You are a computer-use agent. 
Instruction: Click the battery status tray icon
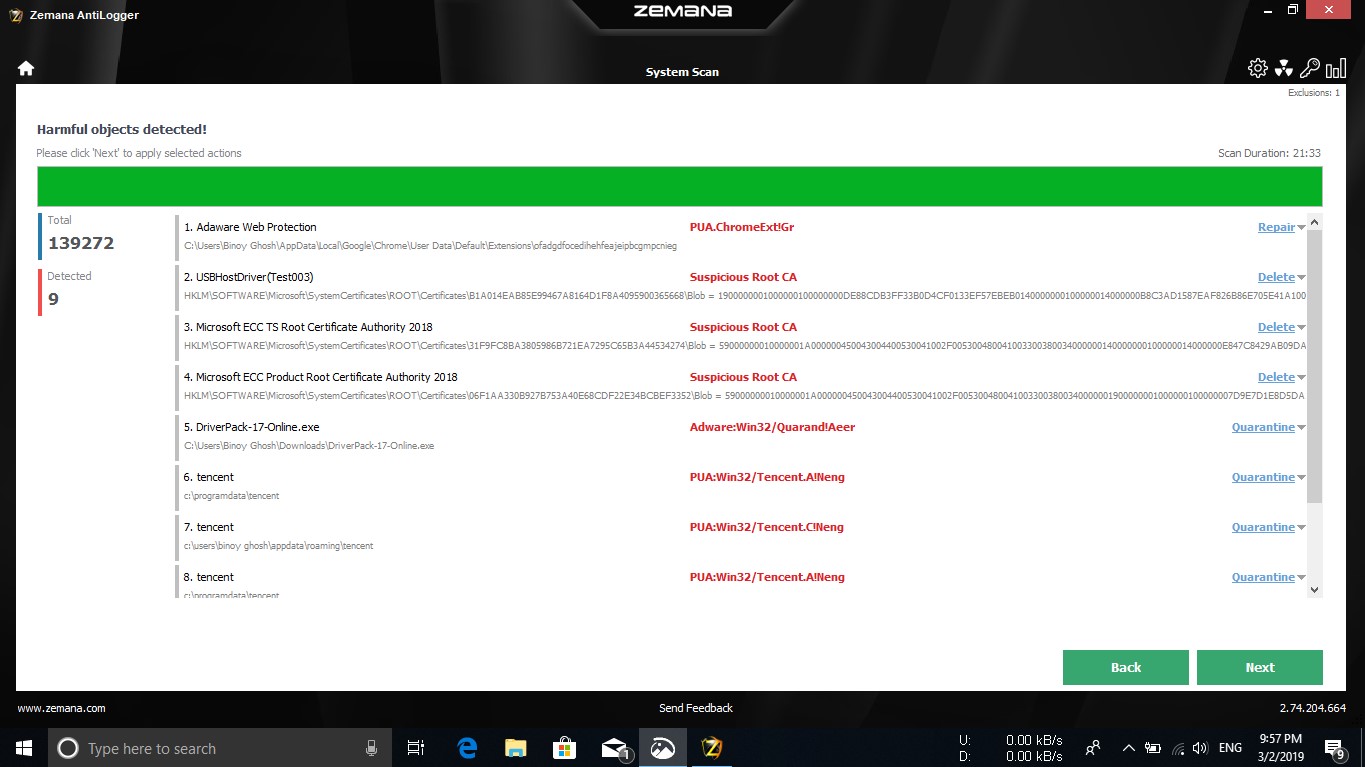tap(1153, 748)
